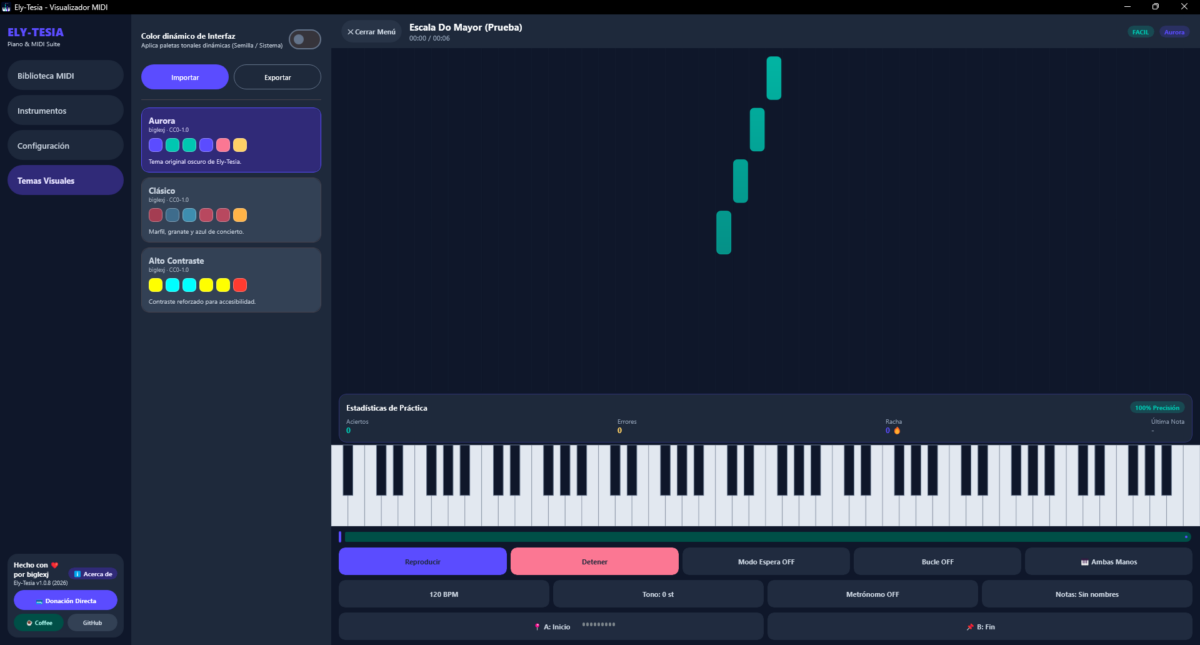Click the Acerca de info button
Image resolution: width=1200 pixels, height=645 pixels.
(x=93, y=574)
